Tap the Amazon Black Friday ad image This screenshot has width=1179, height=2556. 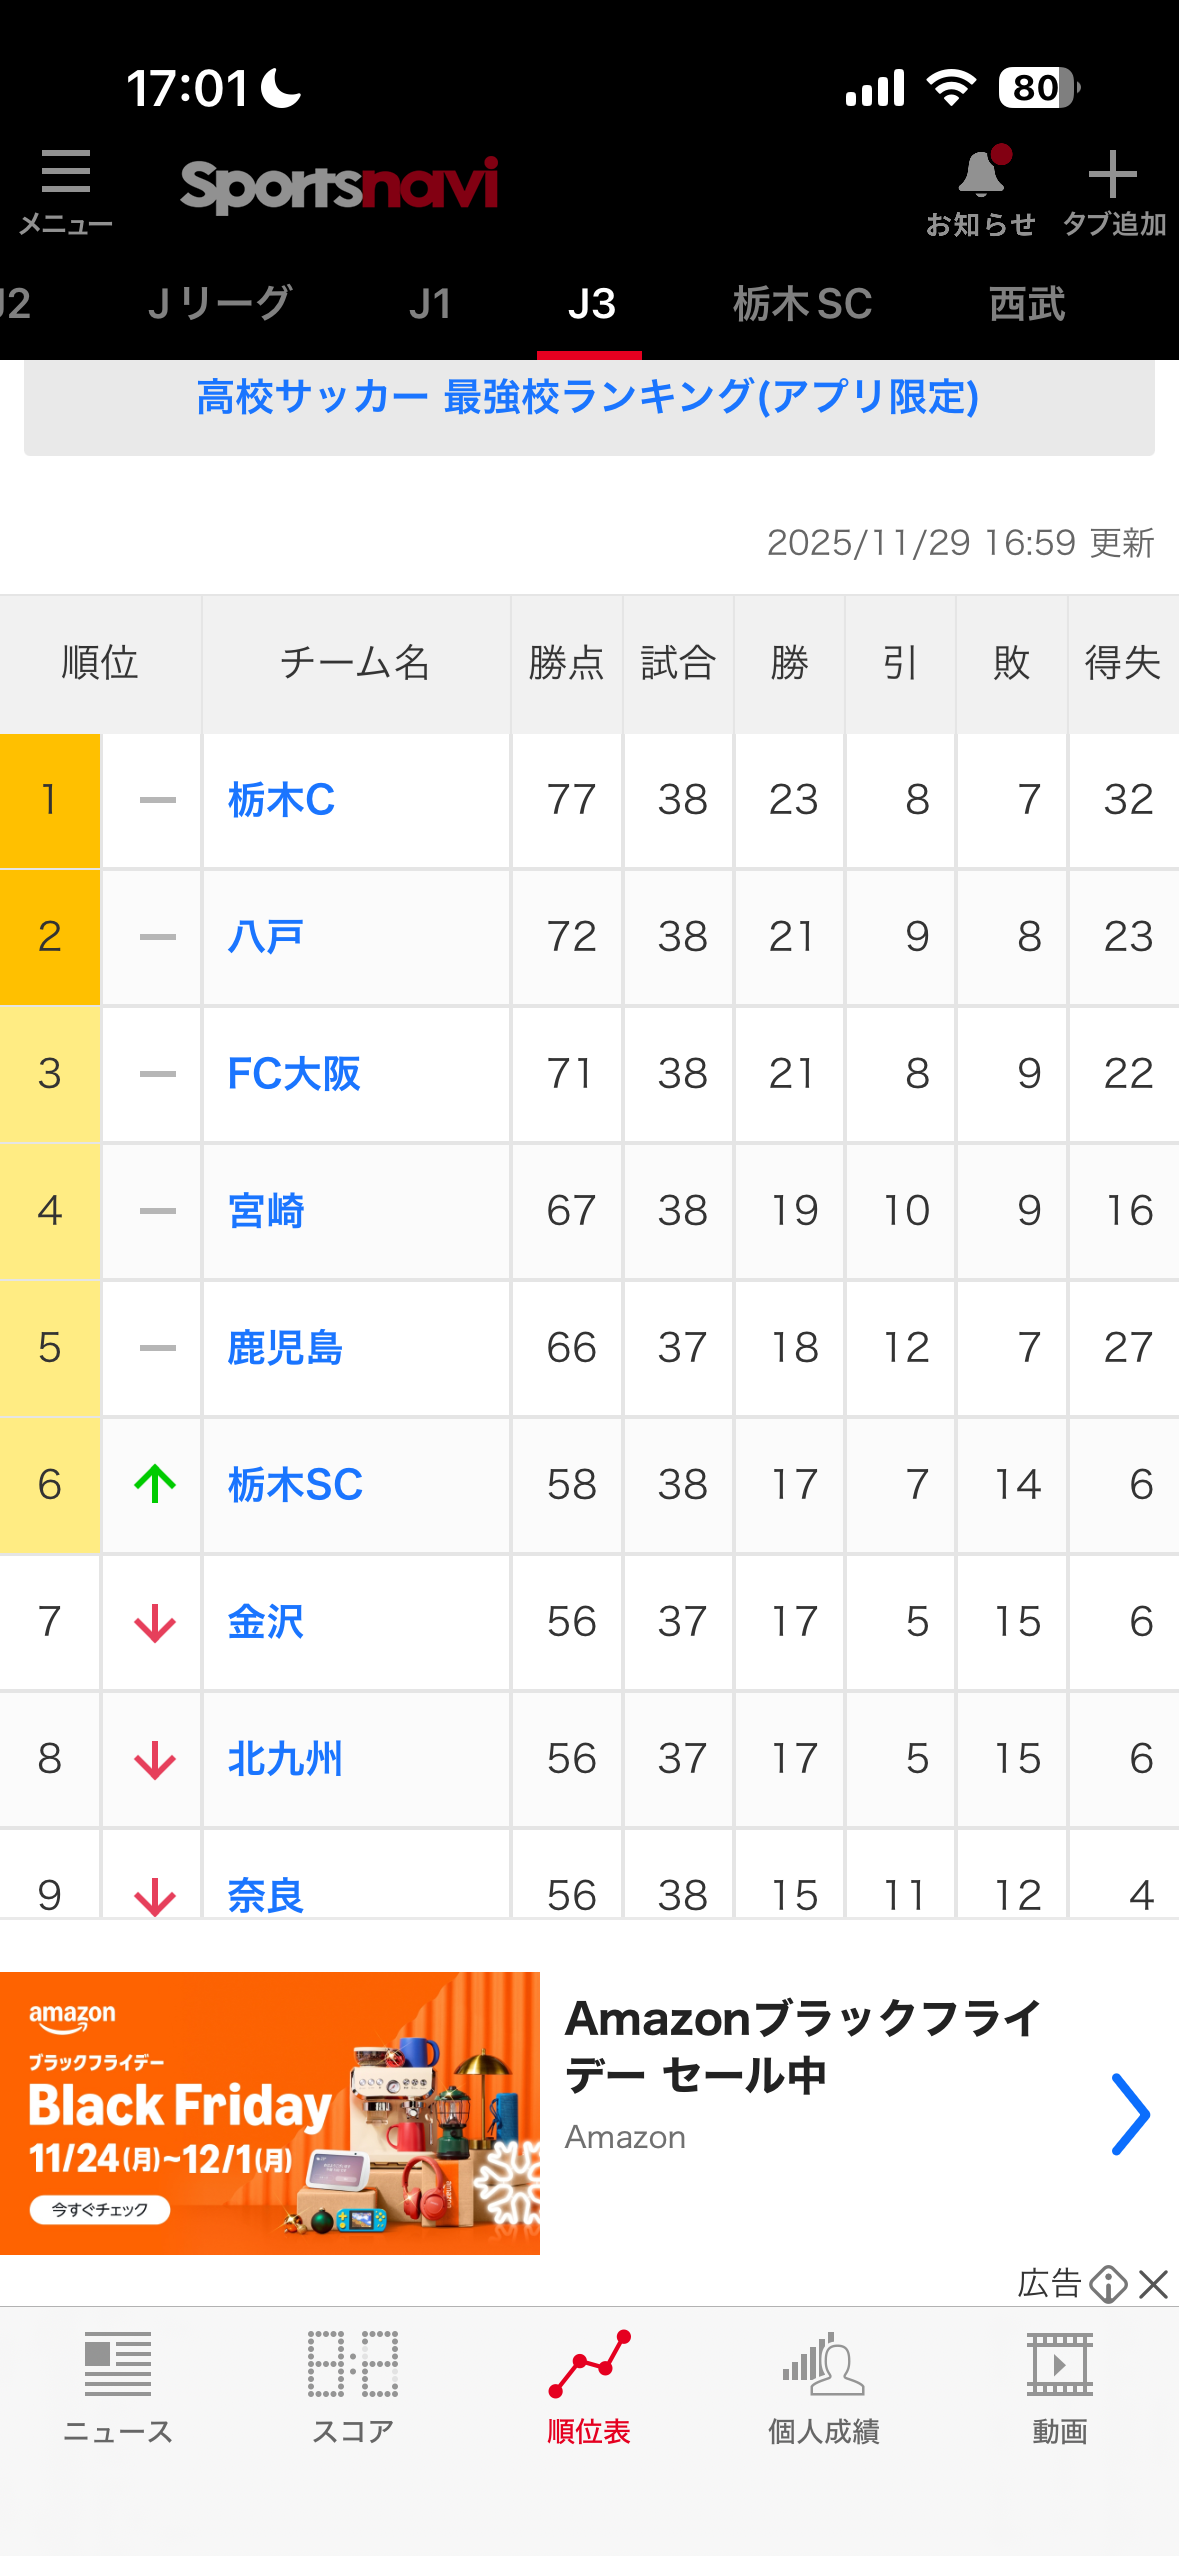(270, 2114)
